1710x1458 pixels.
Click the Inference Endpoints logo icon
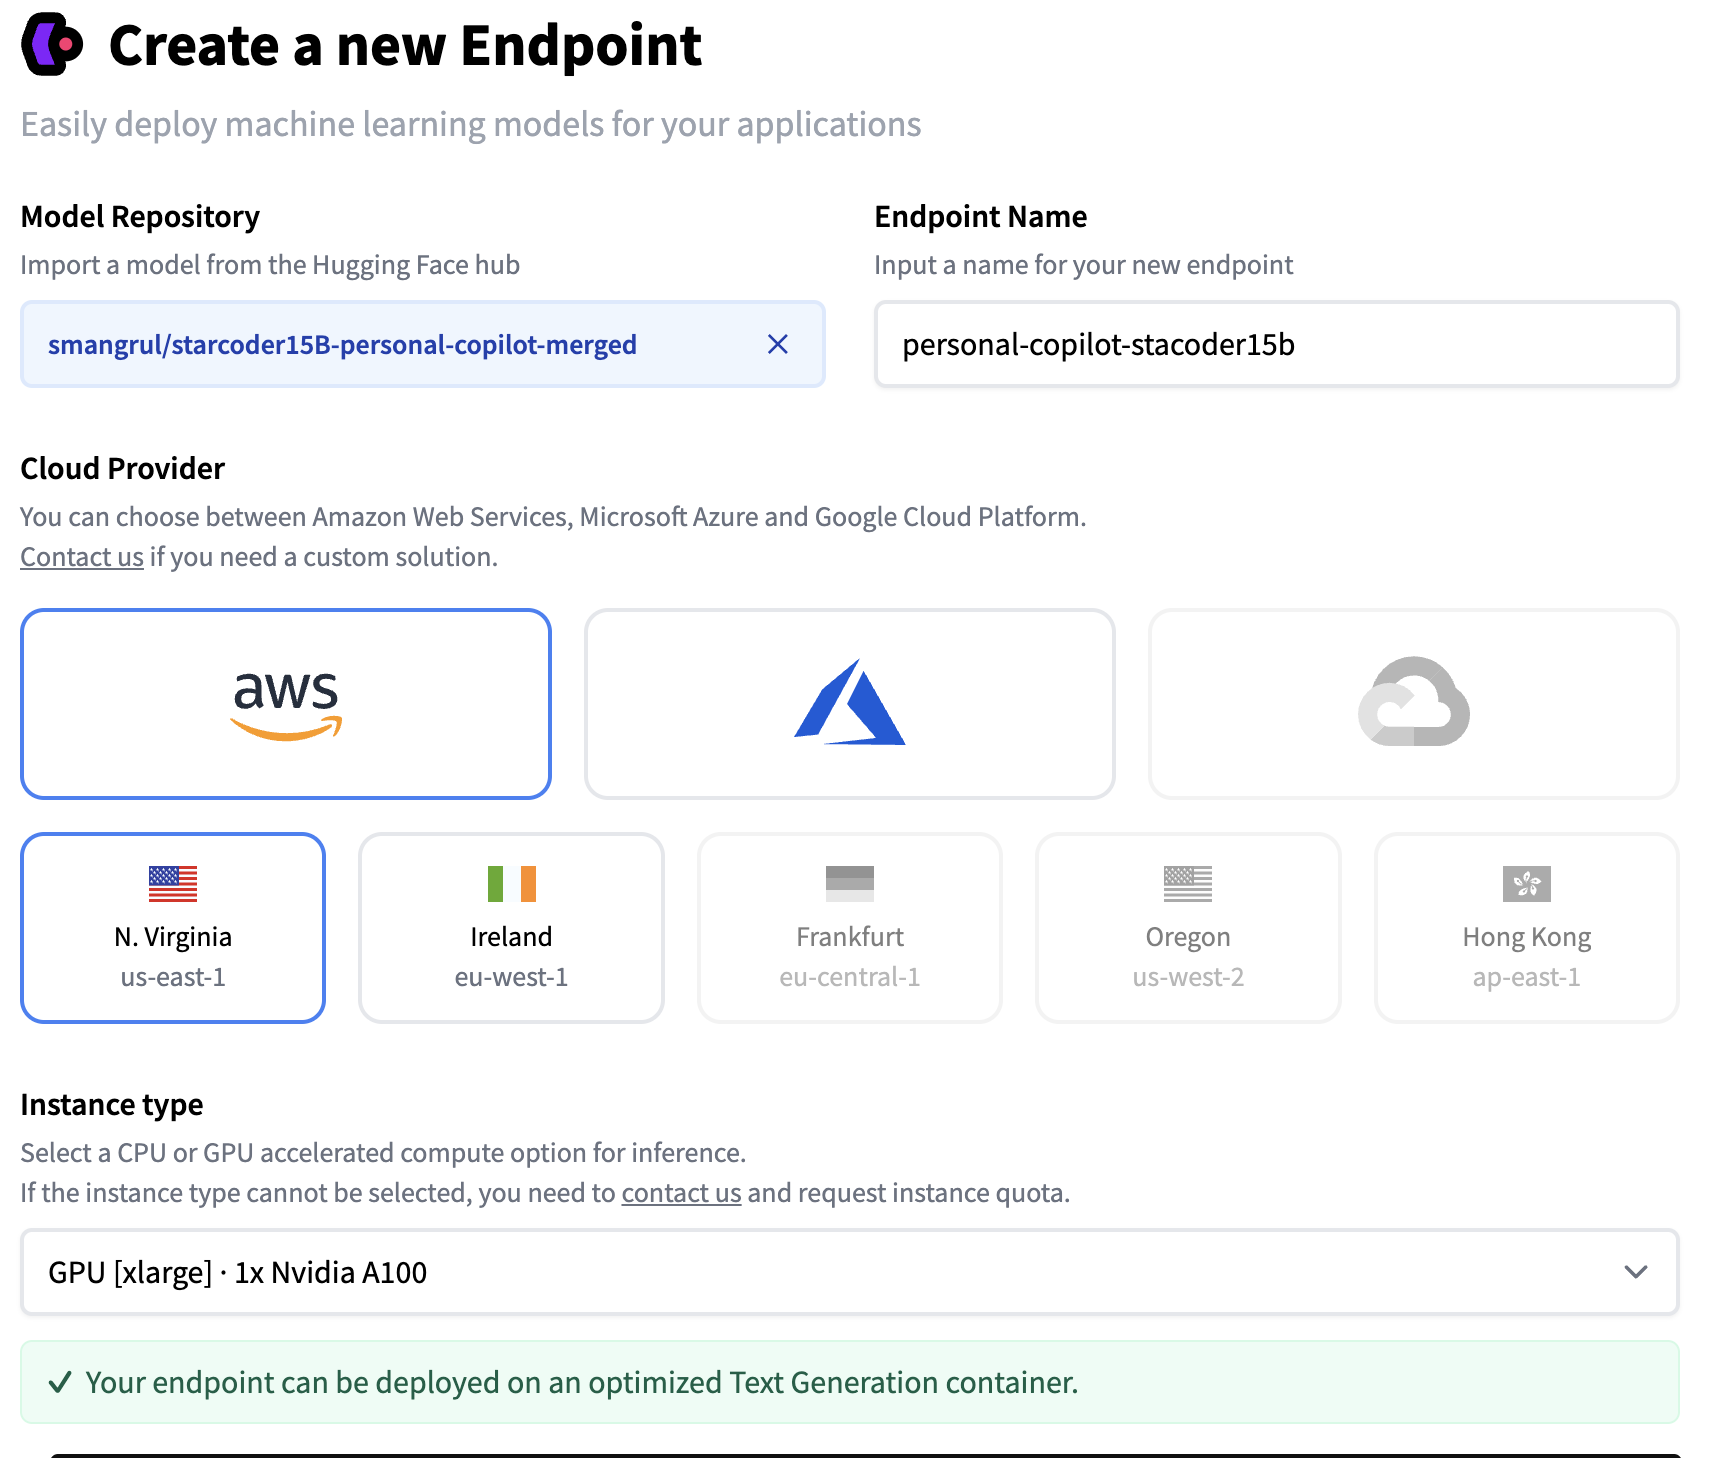click(52, 45)
